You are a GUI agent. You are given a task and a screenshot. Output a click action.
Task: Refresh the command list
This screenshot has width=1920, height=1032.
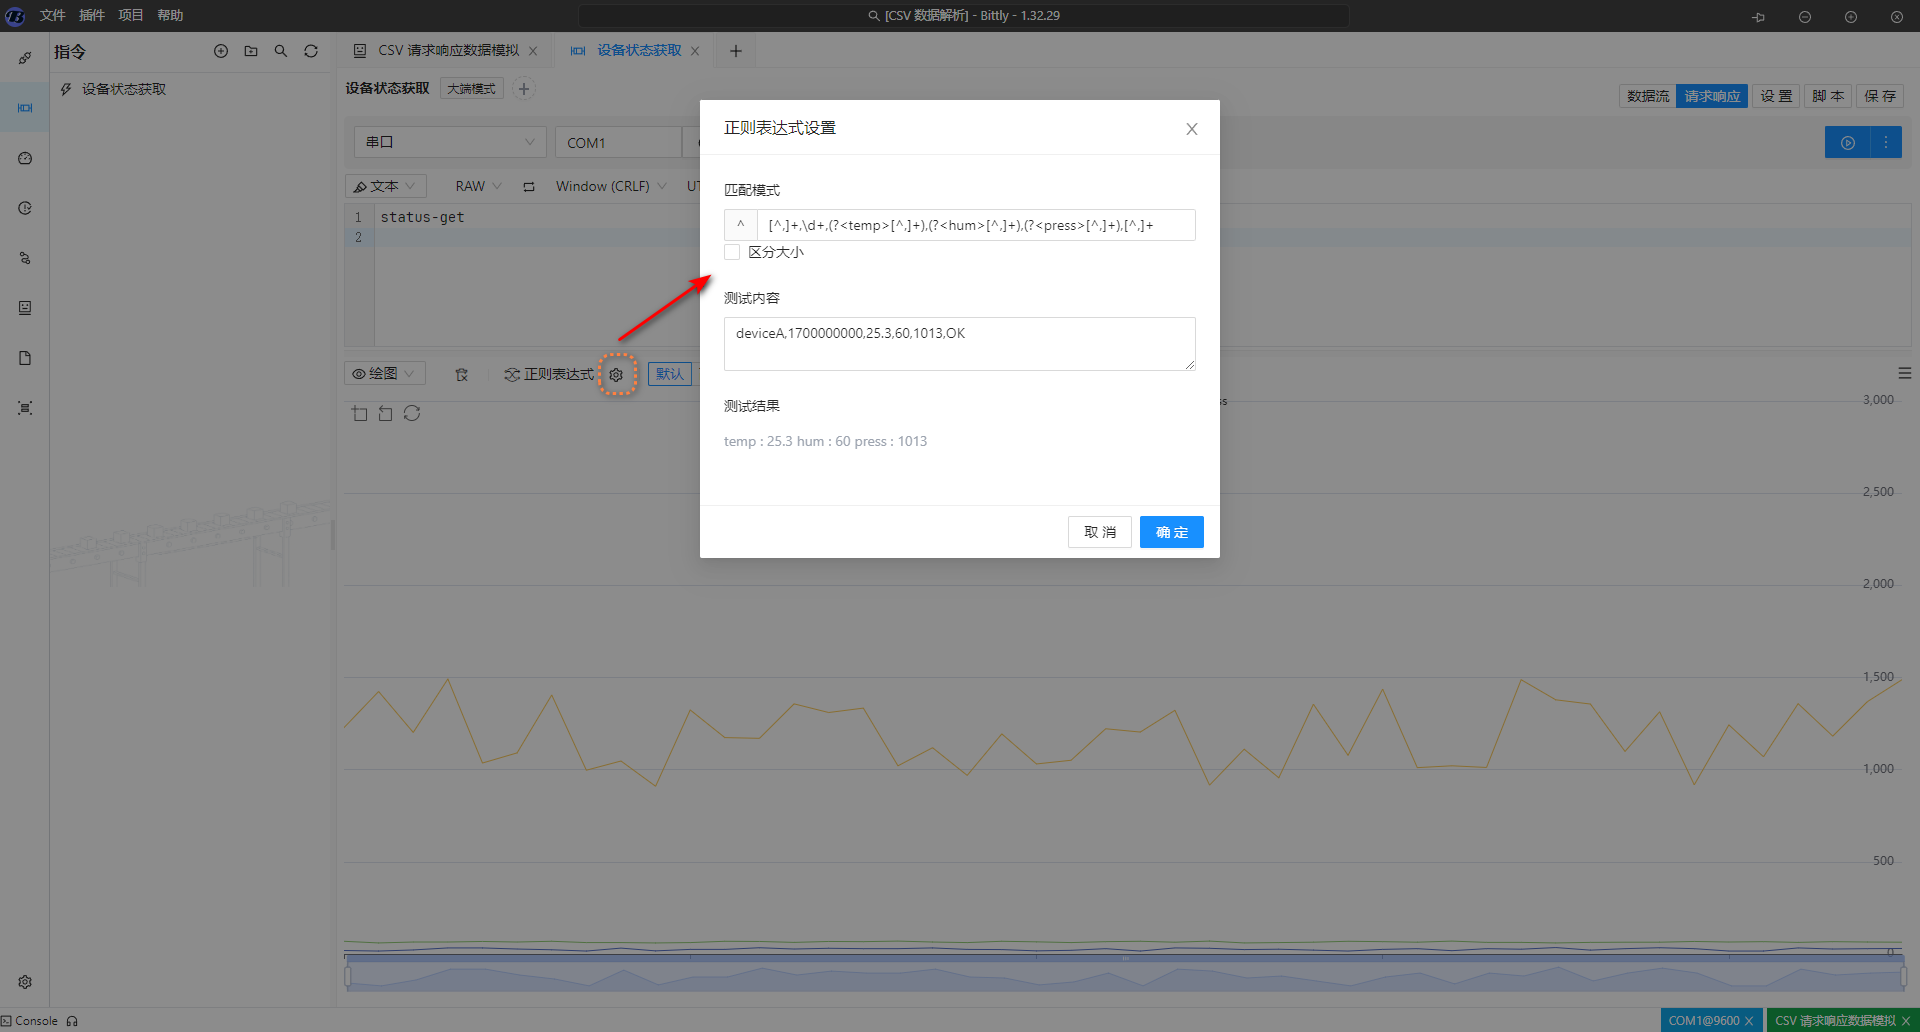(311, 51)
